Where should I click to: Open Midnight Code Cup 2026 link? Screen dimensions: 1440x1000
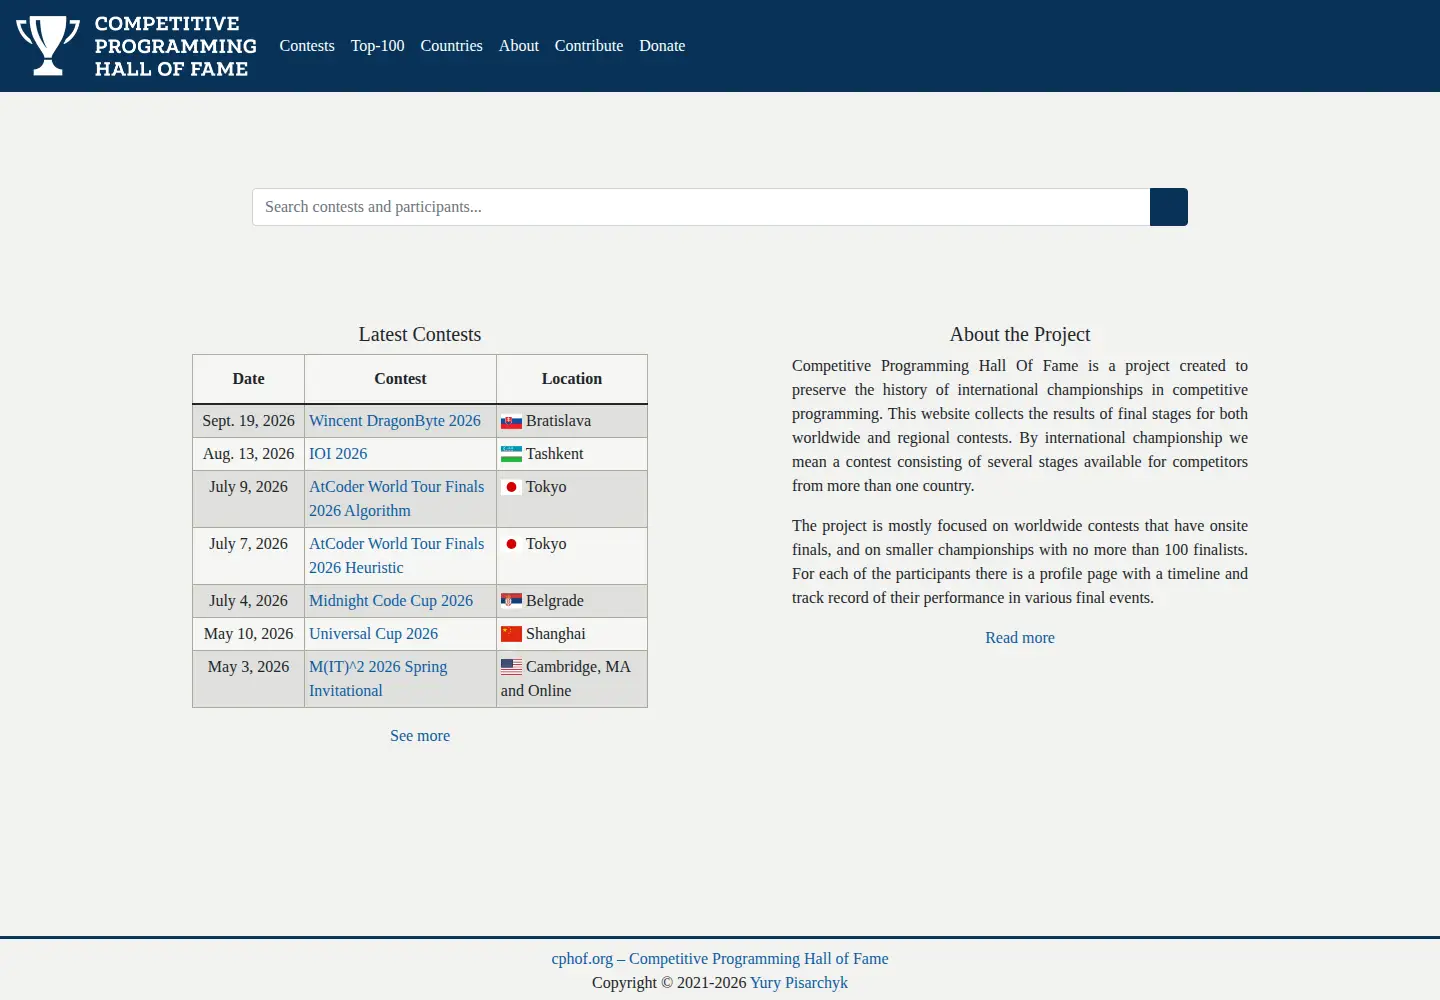tap(391, 601)
